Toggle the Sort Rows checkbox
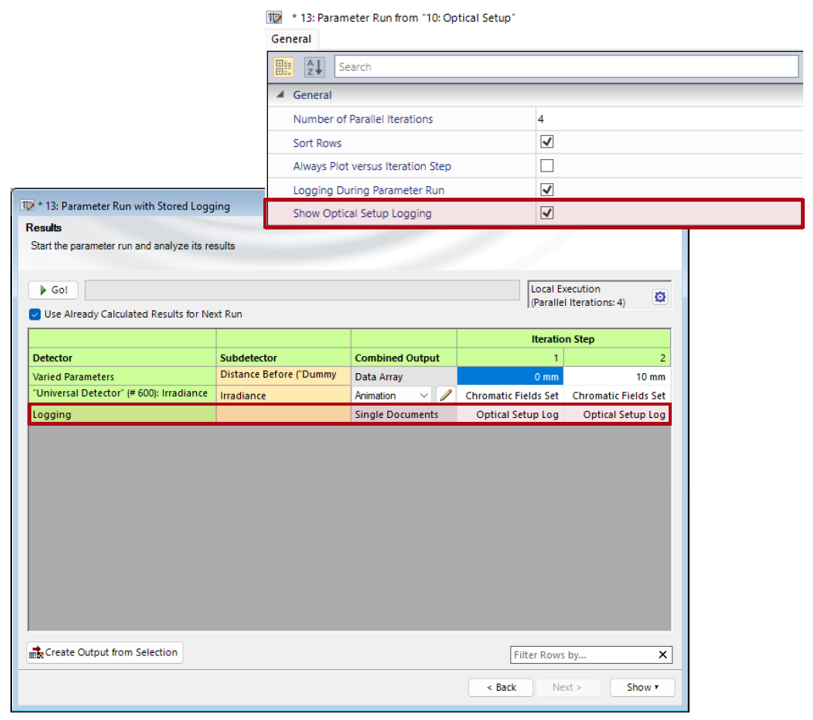 [547, 143]
